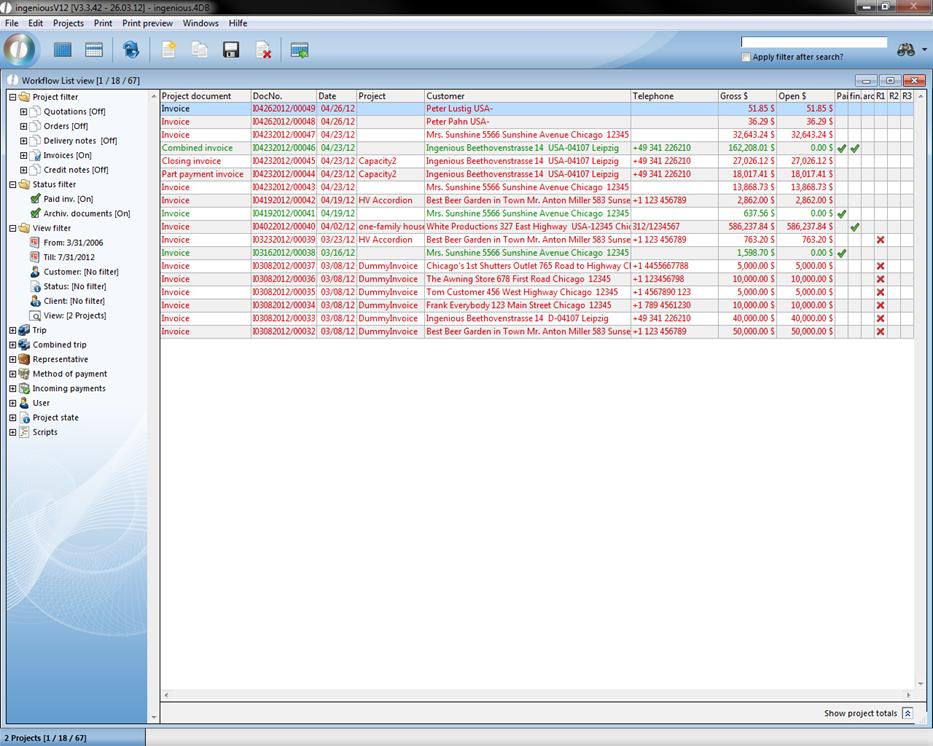Screen dimensions: 933x746
Task: Click the new document toolbar icon
Action: [x=169, y=50]
